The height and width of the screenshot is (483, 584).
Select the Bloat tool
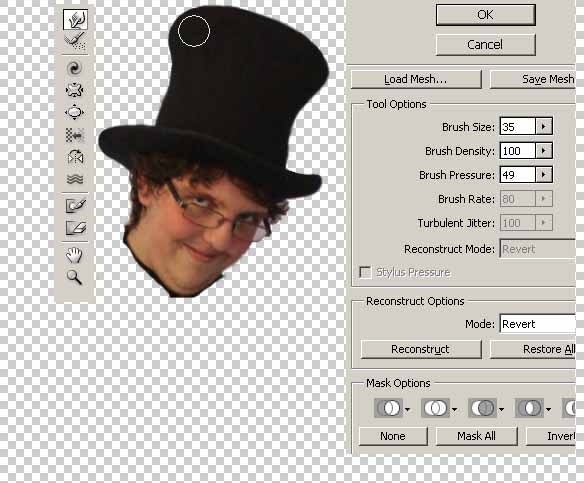pyautogui.click(x=74, y=112)
